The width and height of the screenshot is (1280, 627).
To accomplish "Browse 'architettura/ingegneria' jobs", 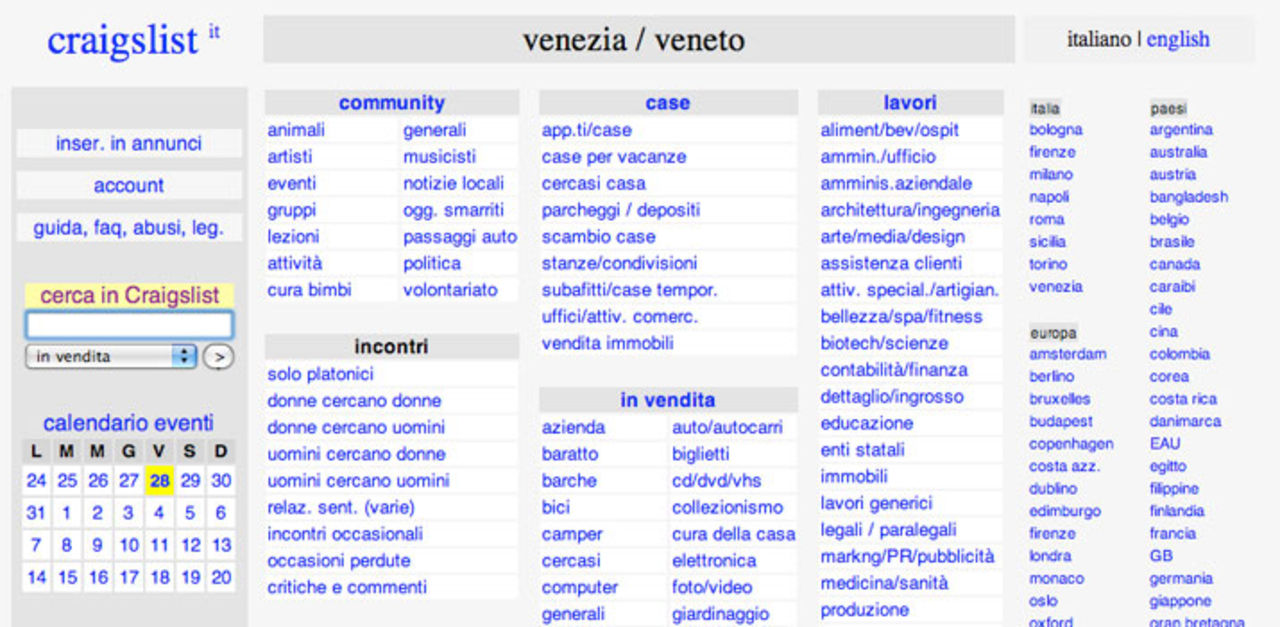I will click(x=910, y=210).
